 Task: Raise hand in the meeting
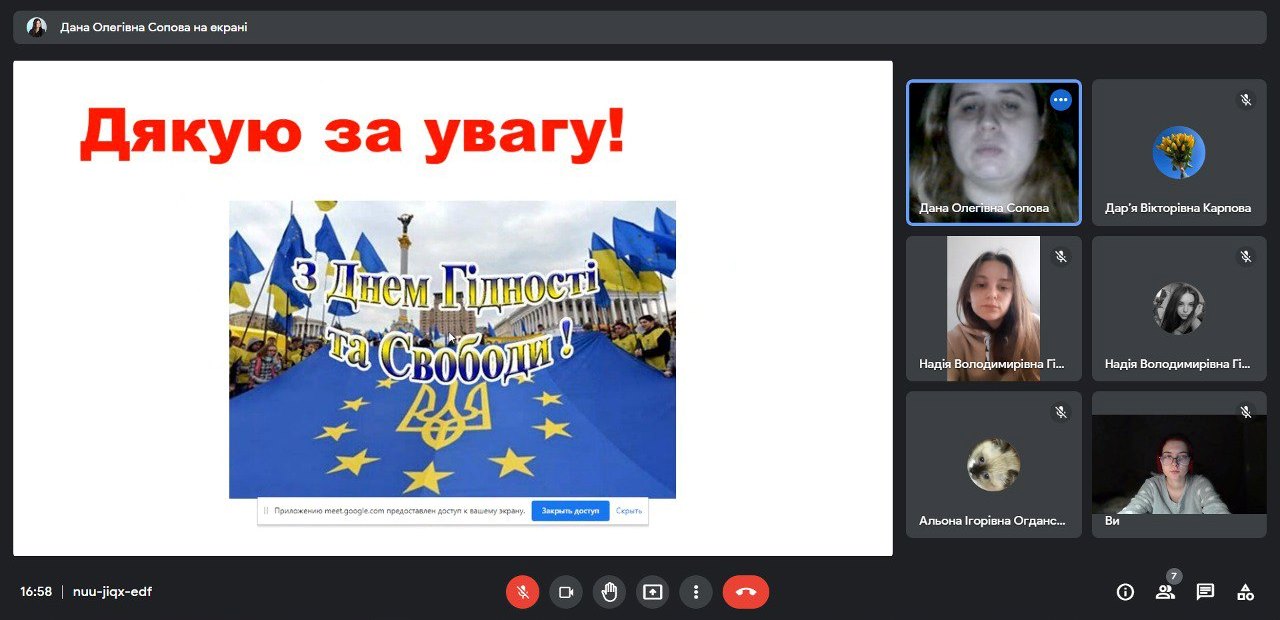(609, 592)
